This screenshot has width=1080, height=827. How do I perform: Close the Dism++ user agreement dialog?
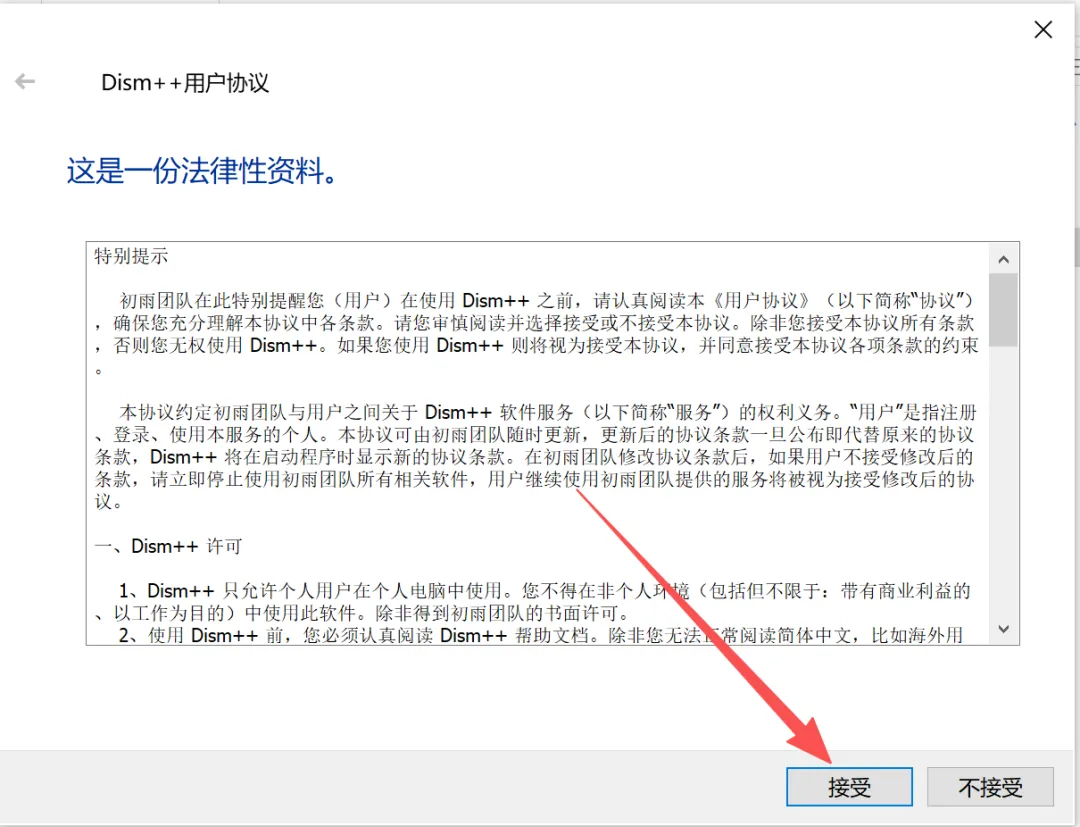pos(1043,30)
